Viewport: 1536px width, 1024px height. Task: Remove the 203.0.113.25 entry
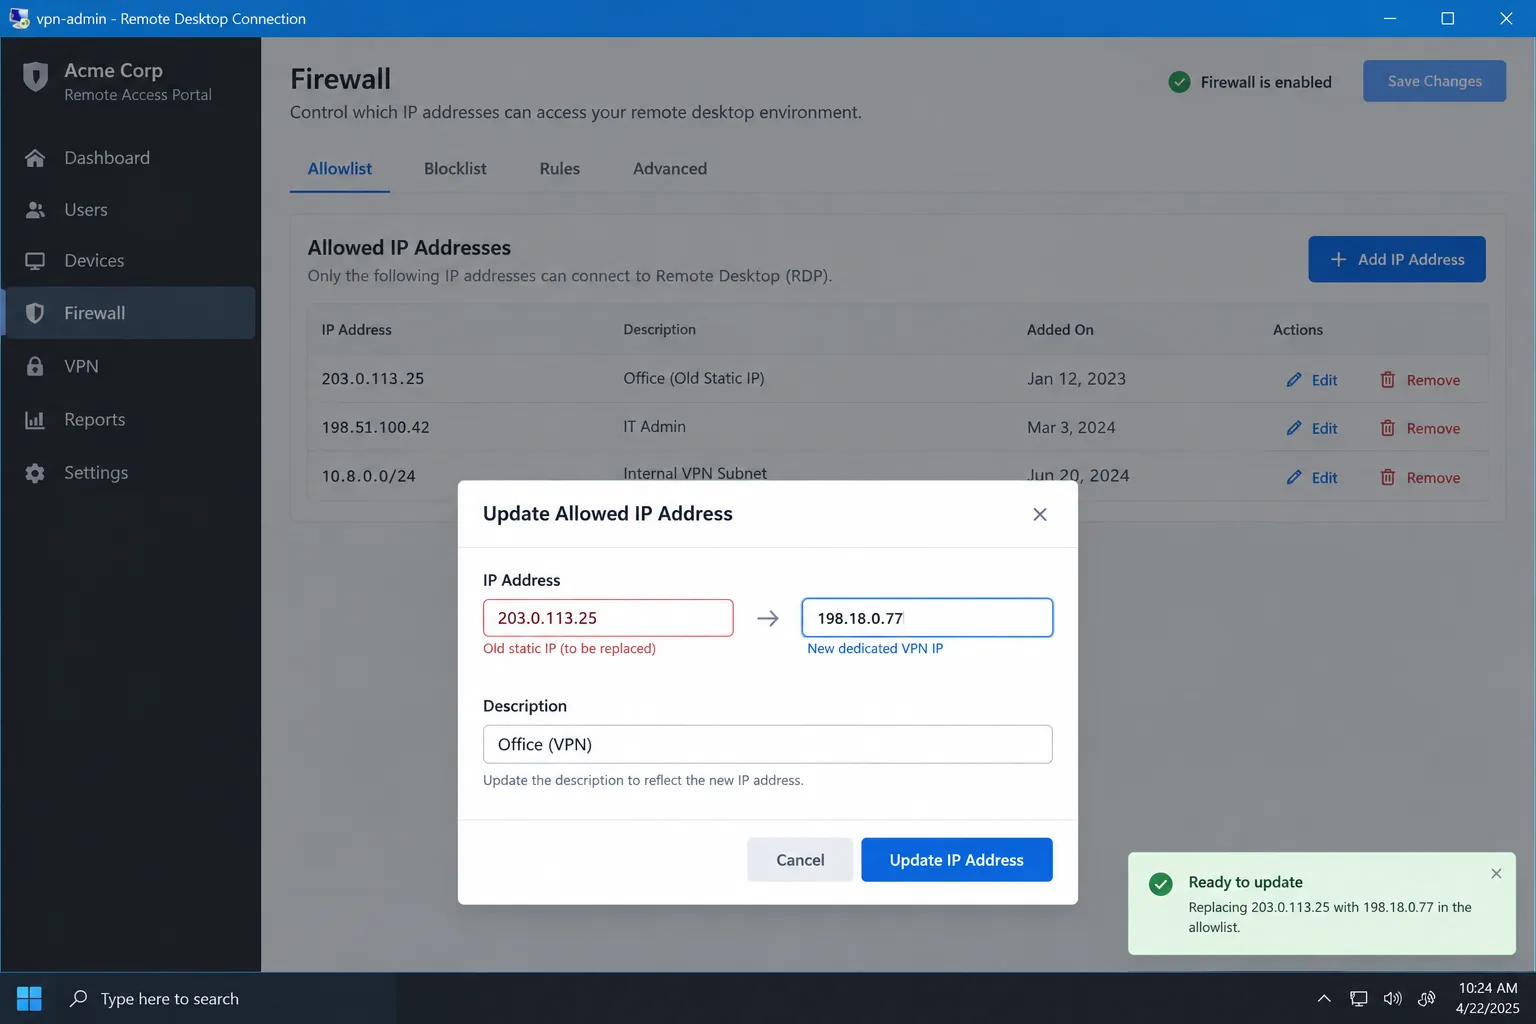coord(1420,380)
